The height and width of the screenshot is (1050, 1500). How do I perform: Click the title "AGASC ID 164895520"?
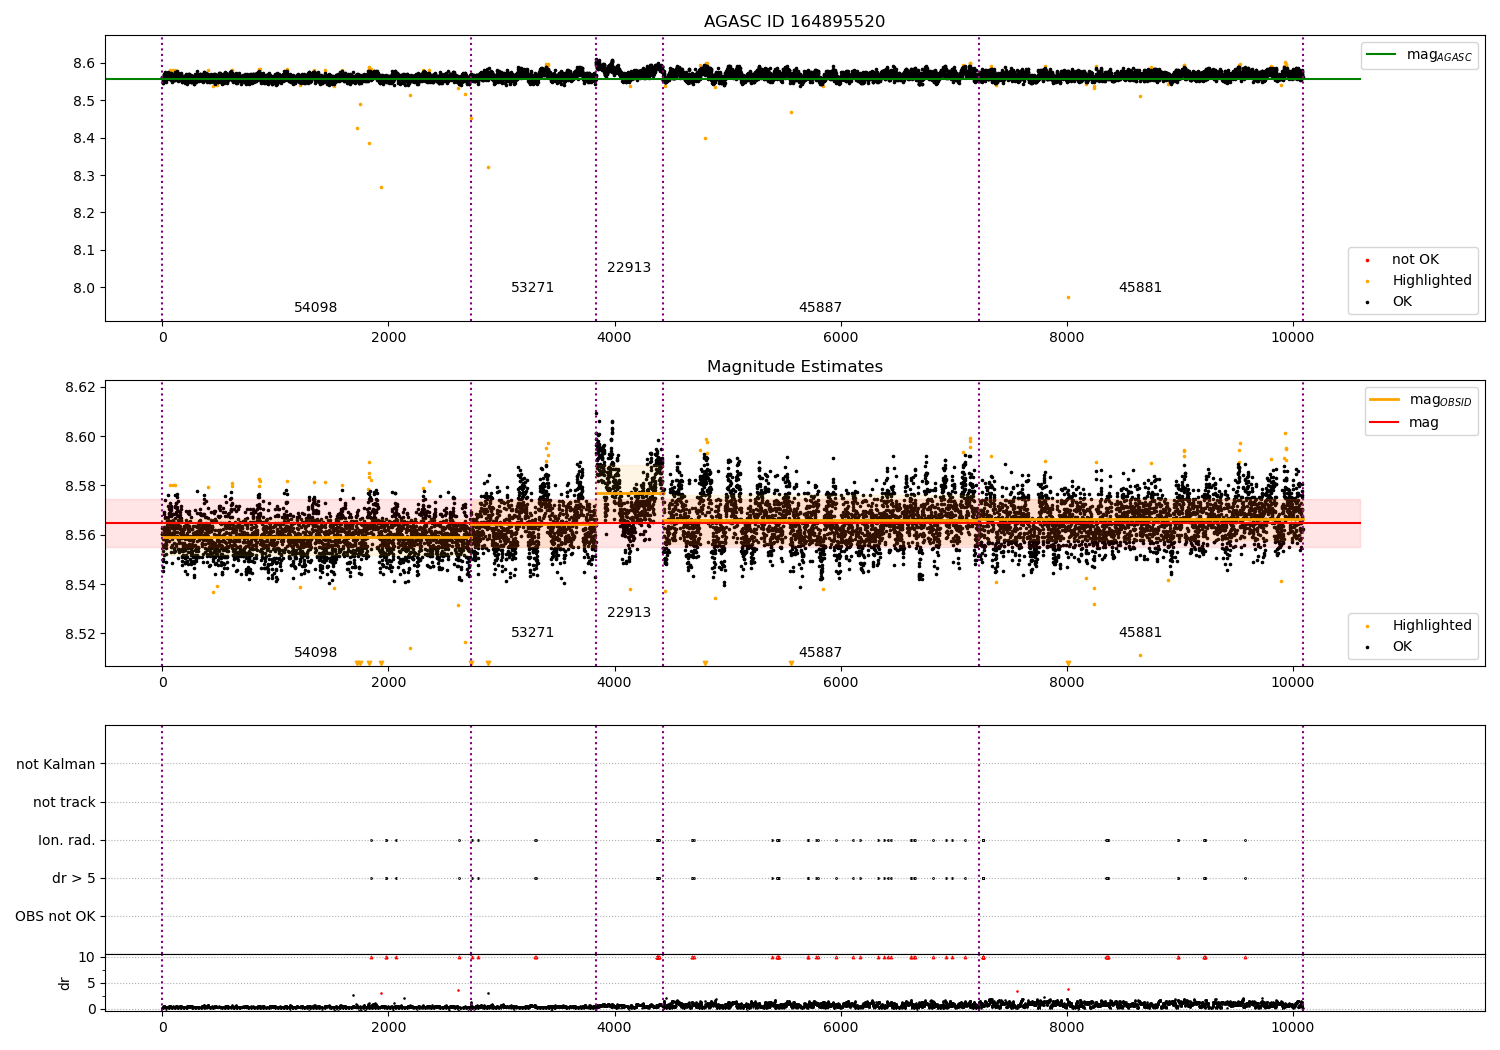tap(794, 22)
